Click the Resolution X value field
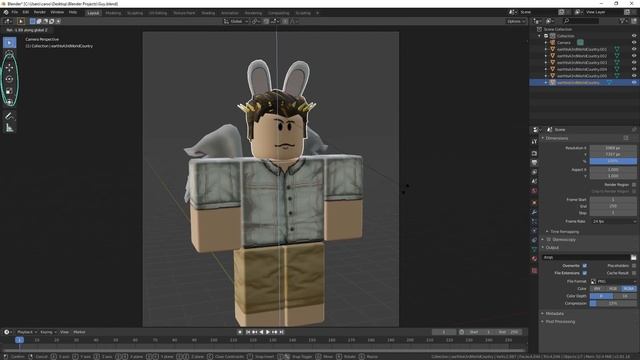 click(x=613, y=148)
